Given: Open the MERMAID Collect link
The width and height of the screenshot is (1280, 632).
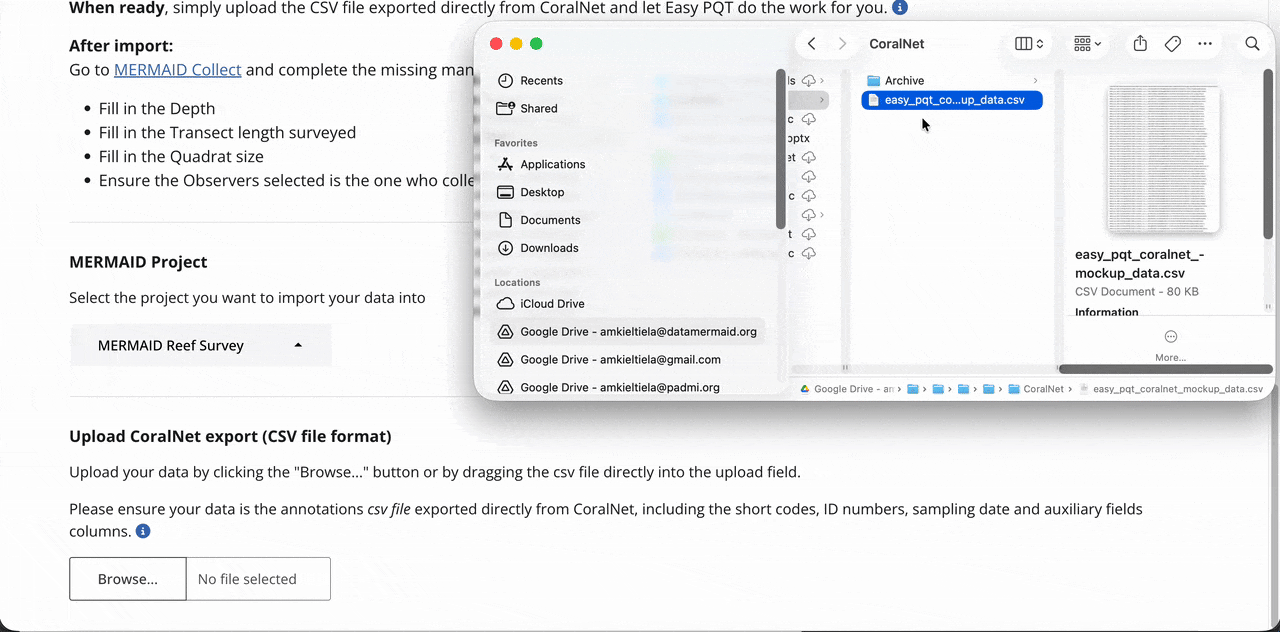Looking at the screenshot, I should [177, 70].
